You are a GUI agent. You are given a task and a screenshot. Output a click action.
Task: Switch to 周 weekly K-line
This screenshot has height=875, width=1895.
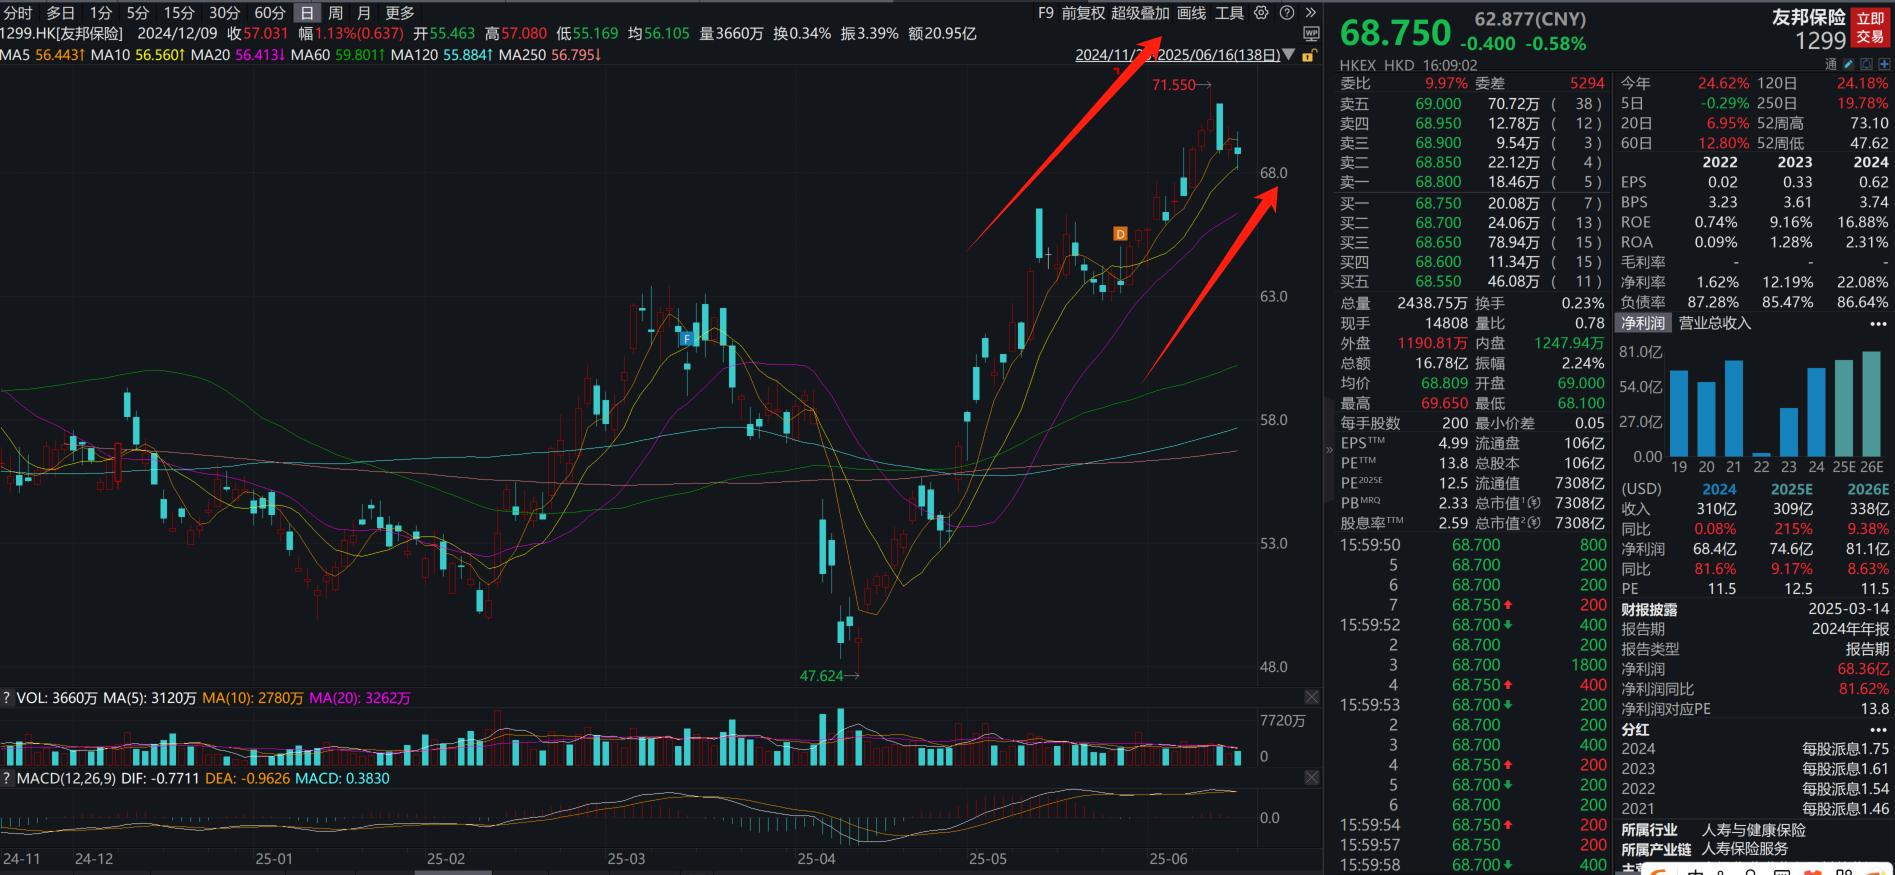tap(336, 13)
